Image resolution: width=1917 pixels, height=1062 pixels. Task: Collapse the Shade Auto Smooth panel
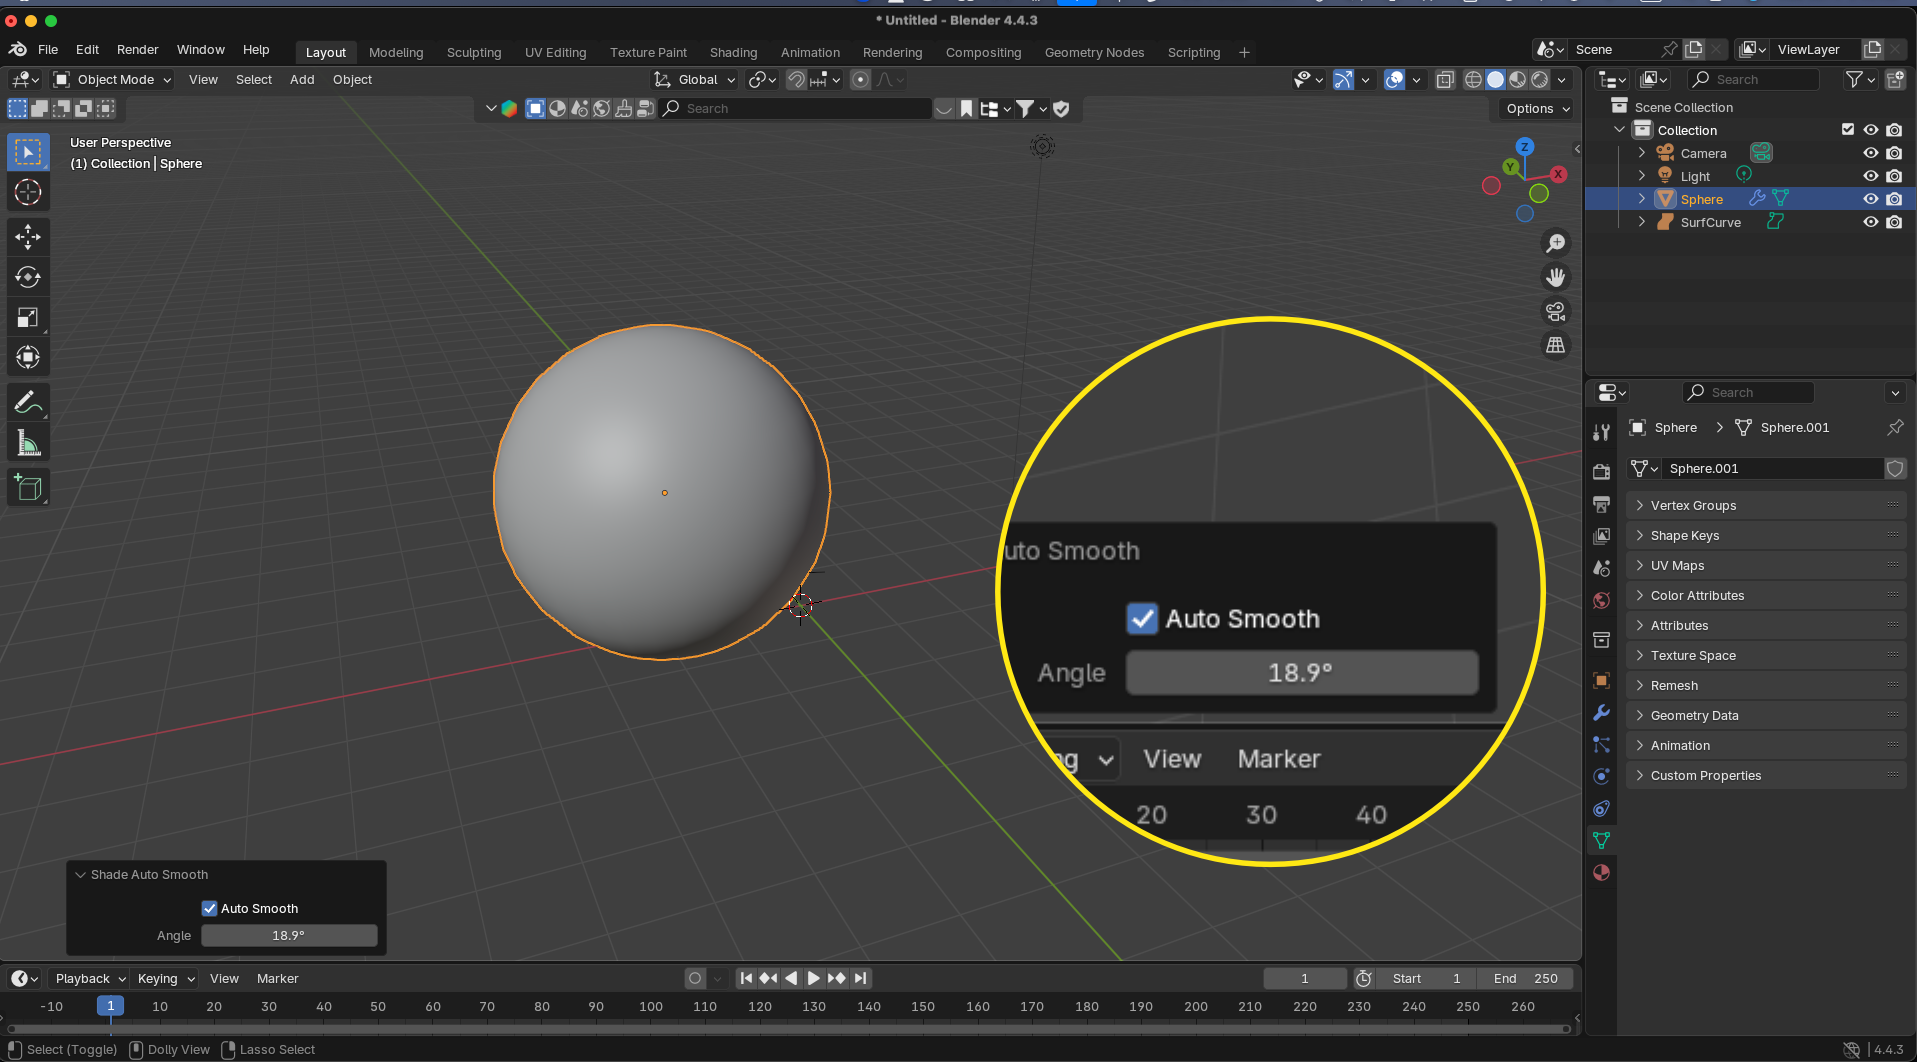[80, 874]
